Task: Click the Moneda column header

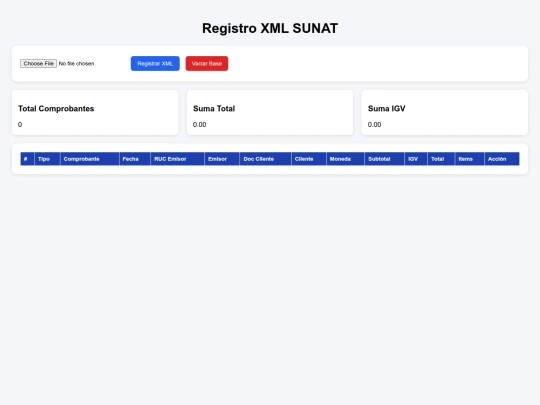Action: coord(345,159)
